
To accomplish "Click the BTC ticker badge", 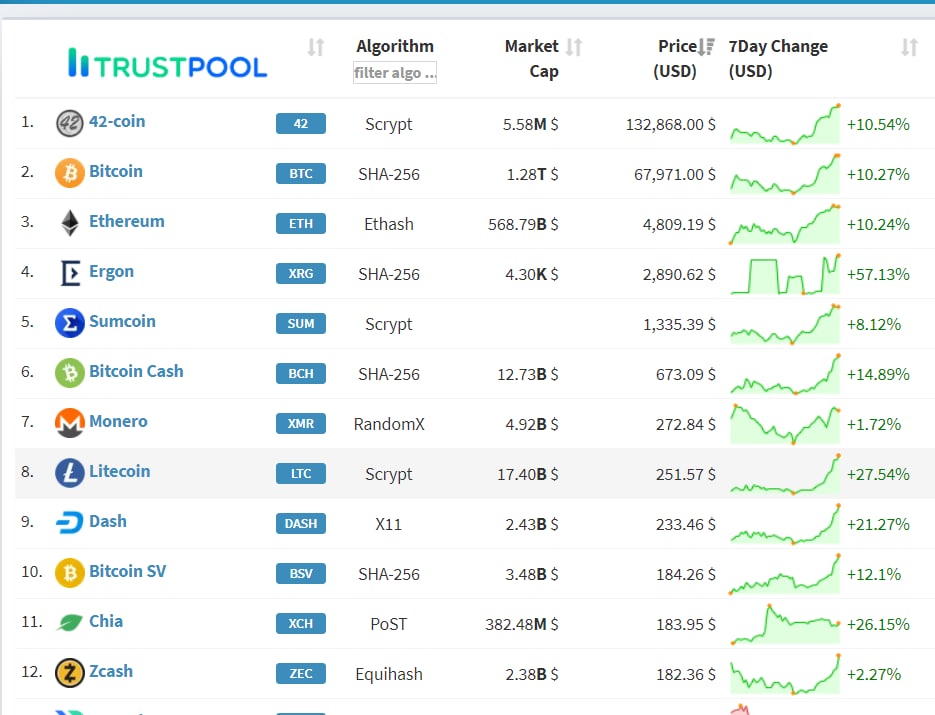I will click(301, 174).
